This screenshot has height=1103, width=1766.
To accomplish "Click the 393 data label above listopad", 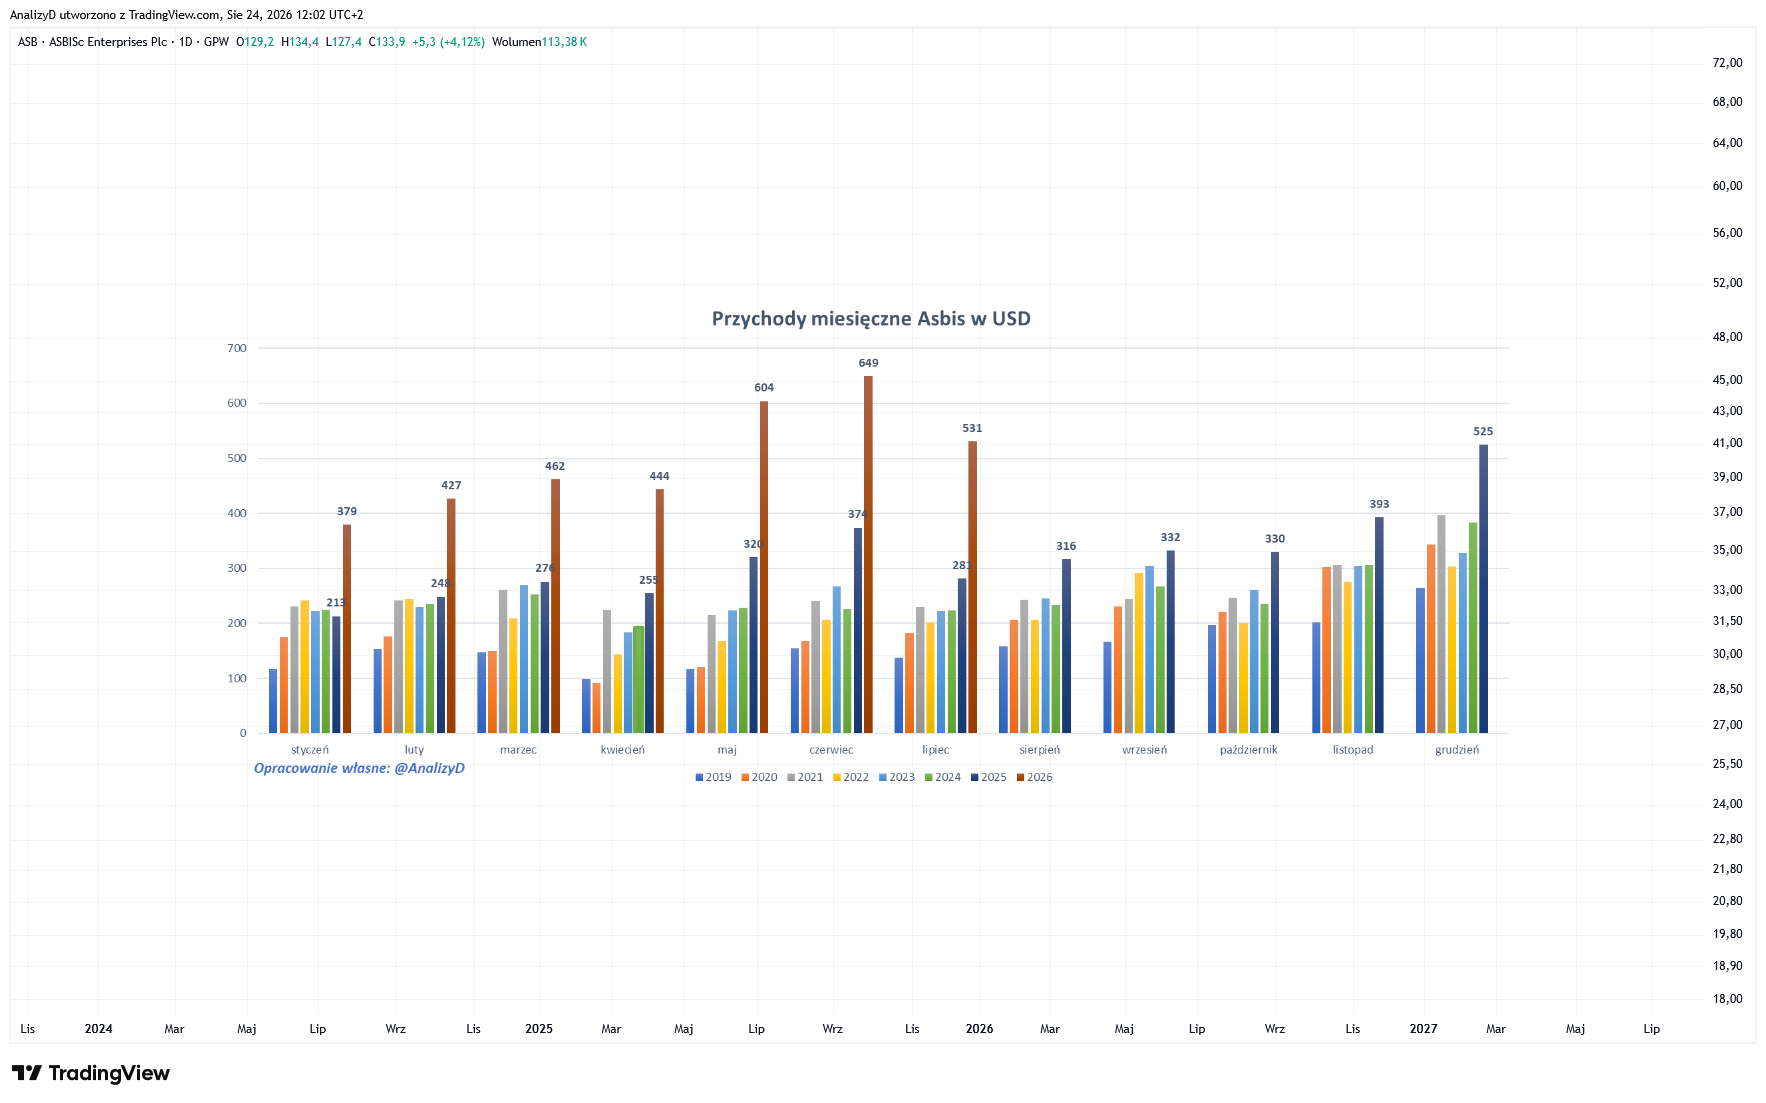I will 1379,504.
